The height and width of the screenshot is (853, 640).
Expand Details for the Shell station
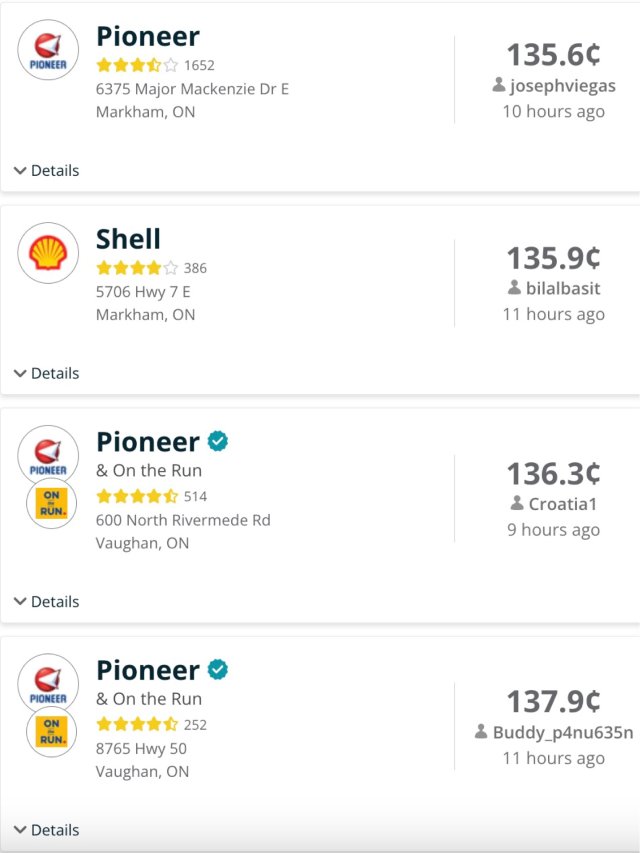coord(46,374)
